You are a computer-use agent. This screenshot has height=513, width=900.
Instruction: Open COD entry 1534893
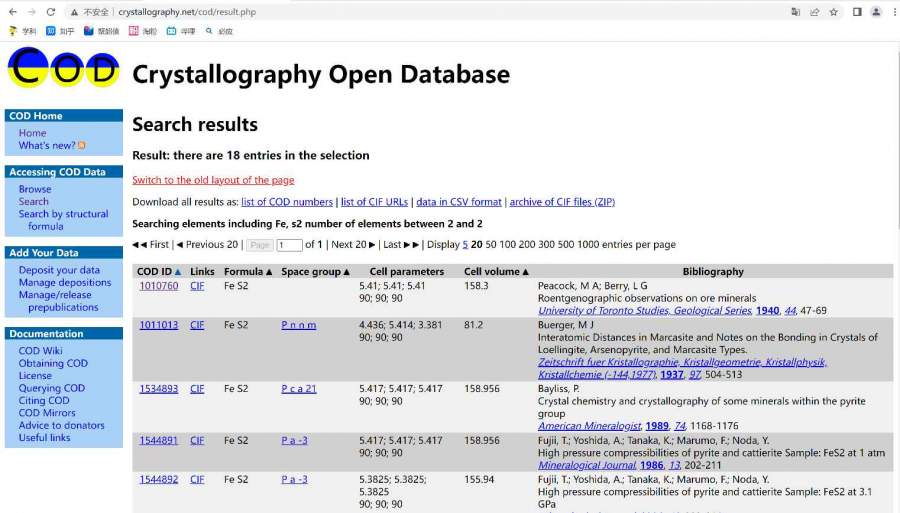(158, 388)
